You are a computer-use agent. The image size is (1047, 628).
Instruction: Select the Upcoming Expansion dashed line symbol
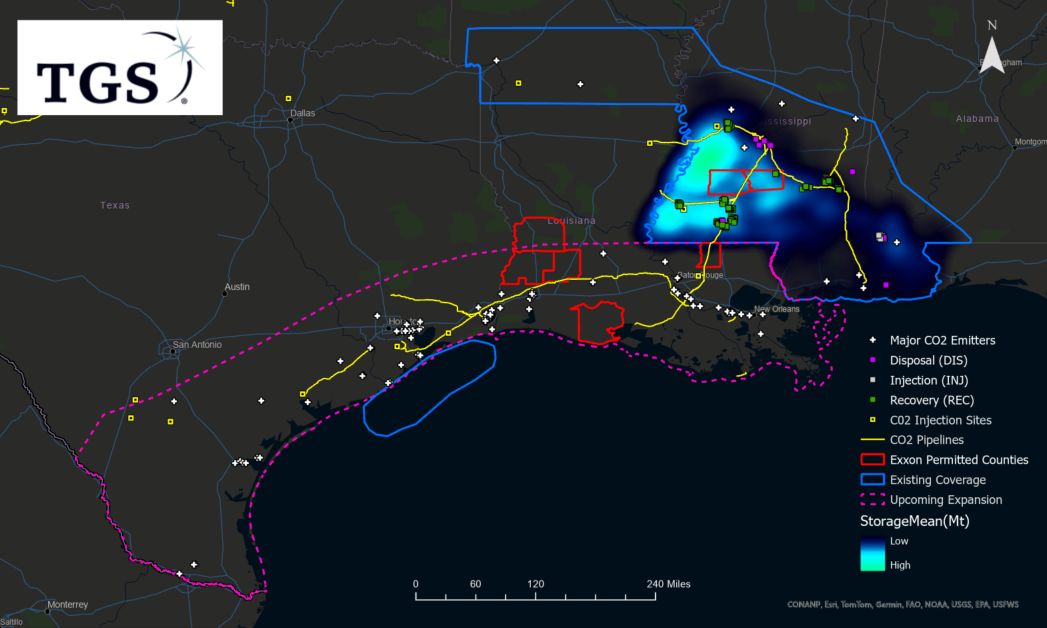coord(873,500)
